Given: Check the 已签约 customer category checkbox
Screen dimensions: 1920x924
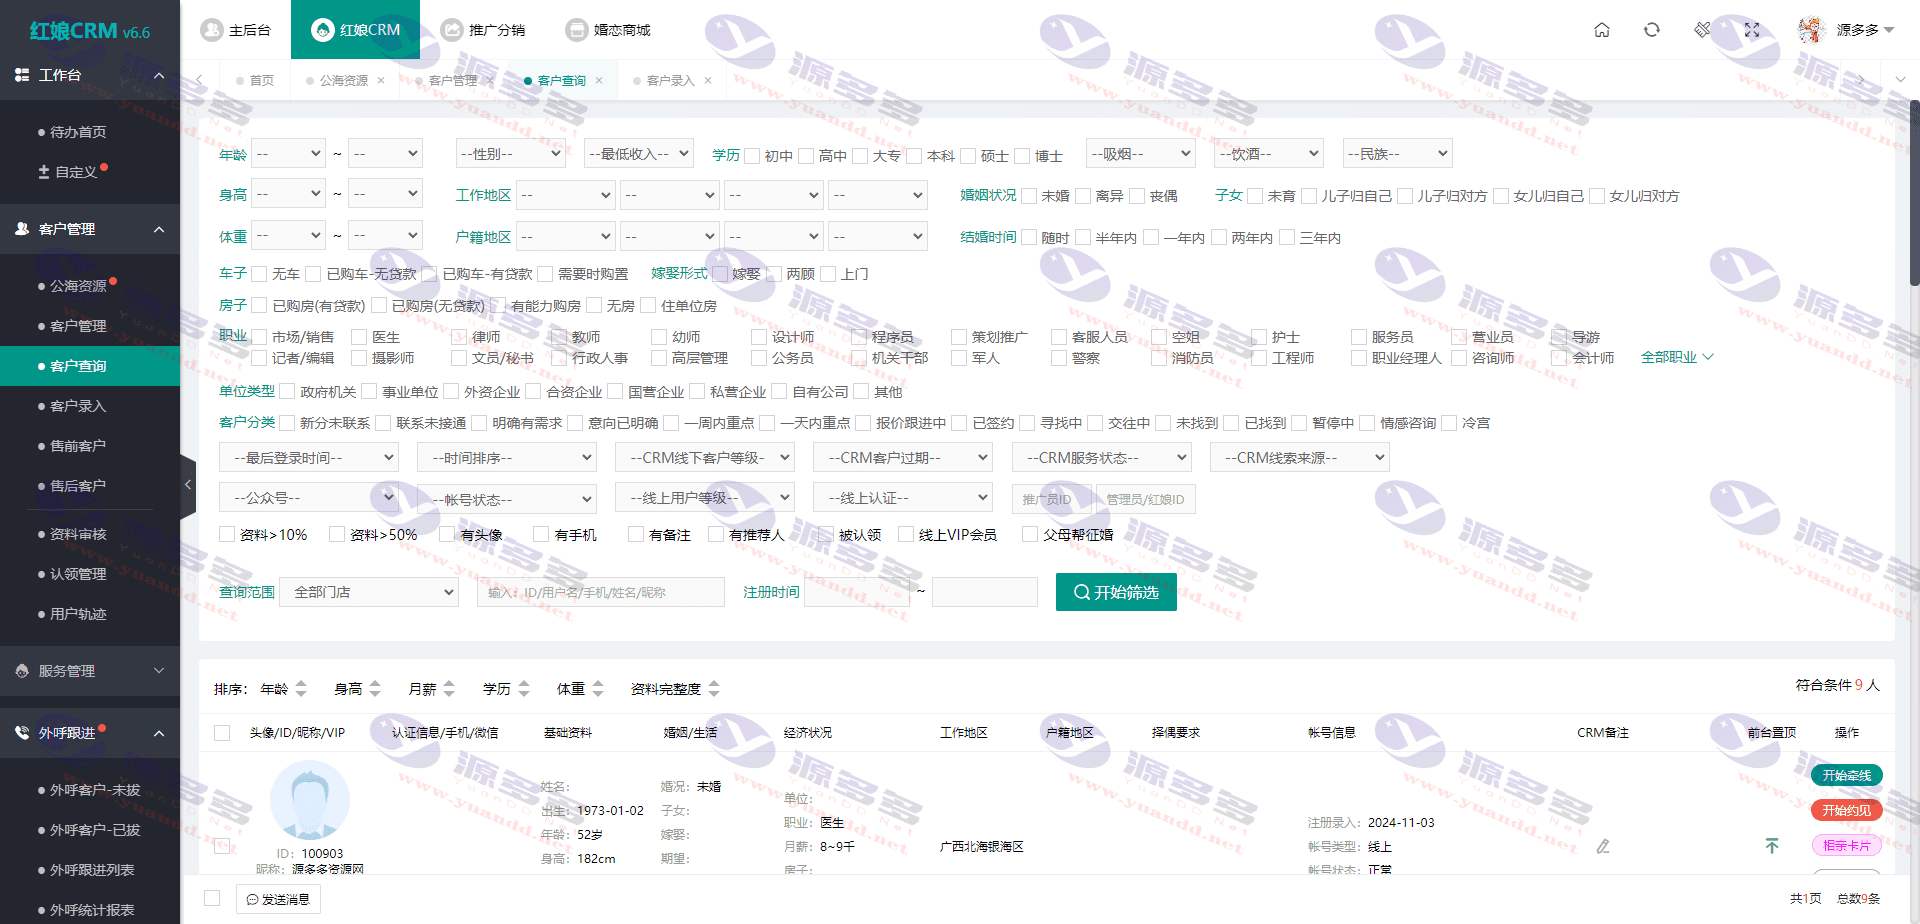Looking at the screenshot, I should coord(959,423).
